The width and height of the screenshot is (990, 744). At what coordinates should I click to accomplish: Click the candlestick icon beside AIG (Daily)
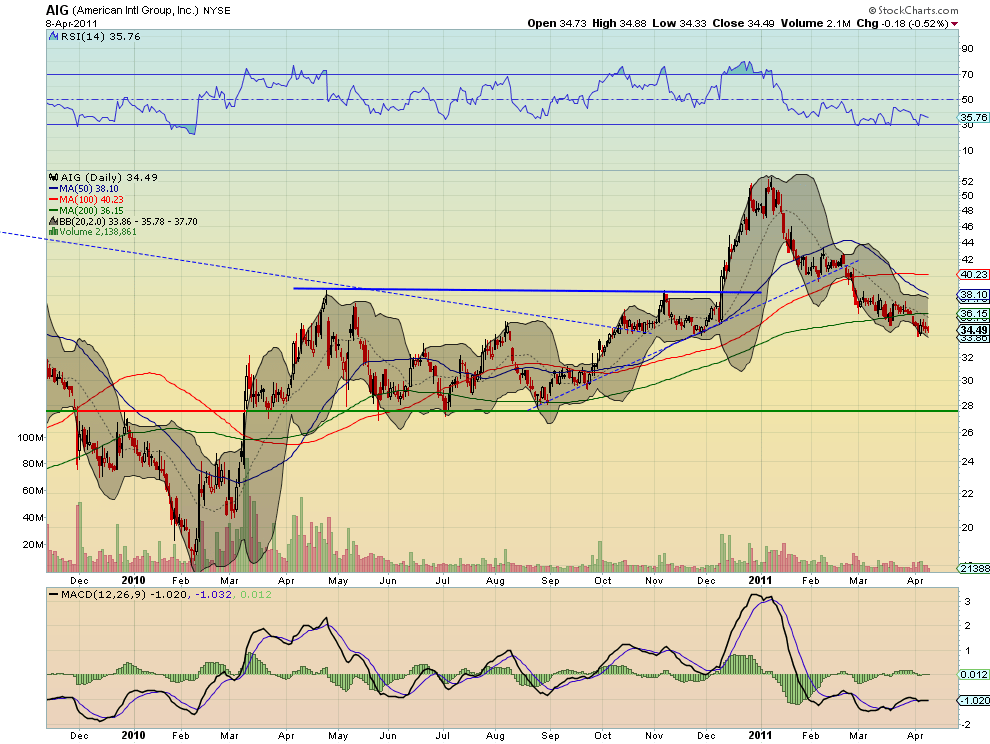pos(54,177)
